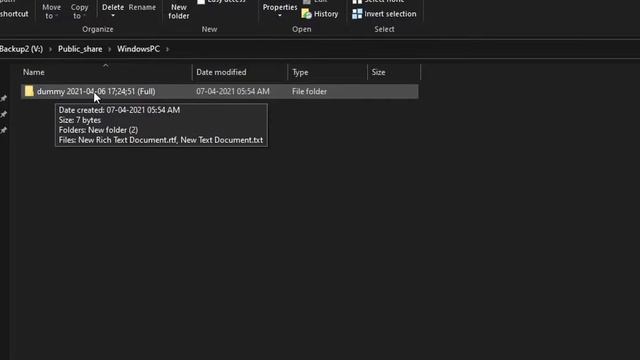This screenshot has height=360, width=640.
Task: Click the Invert selection icon
Action: pyautogui.click(x=357, y=14)
